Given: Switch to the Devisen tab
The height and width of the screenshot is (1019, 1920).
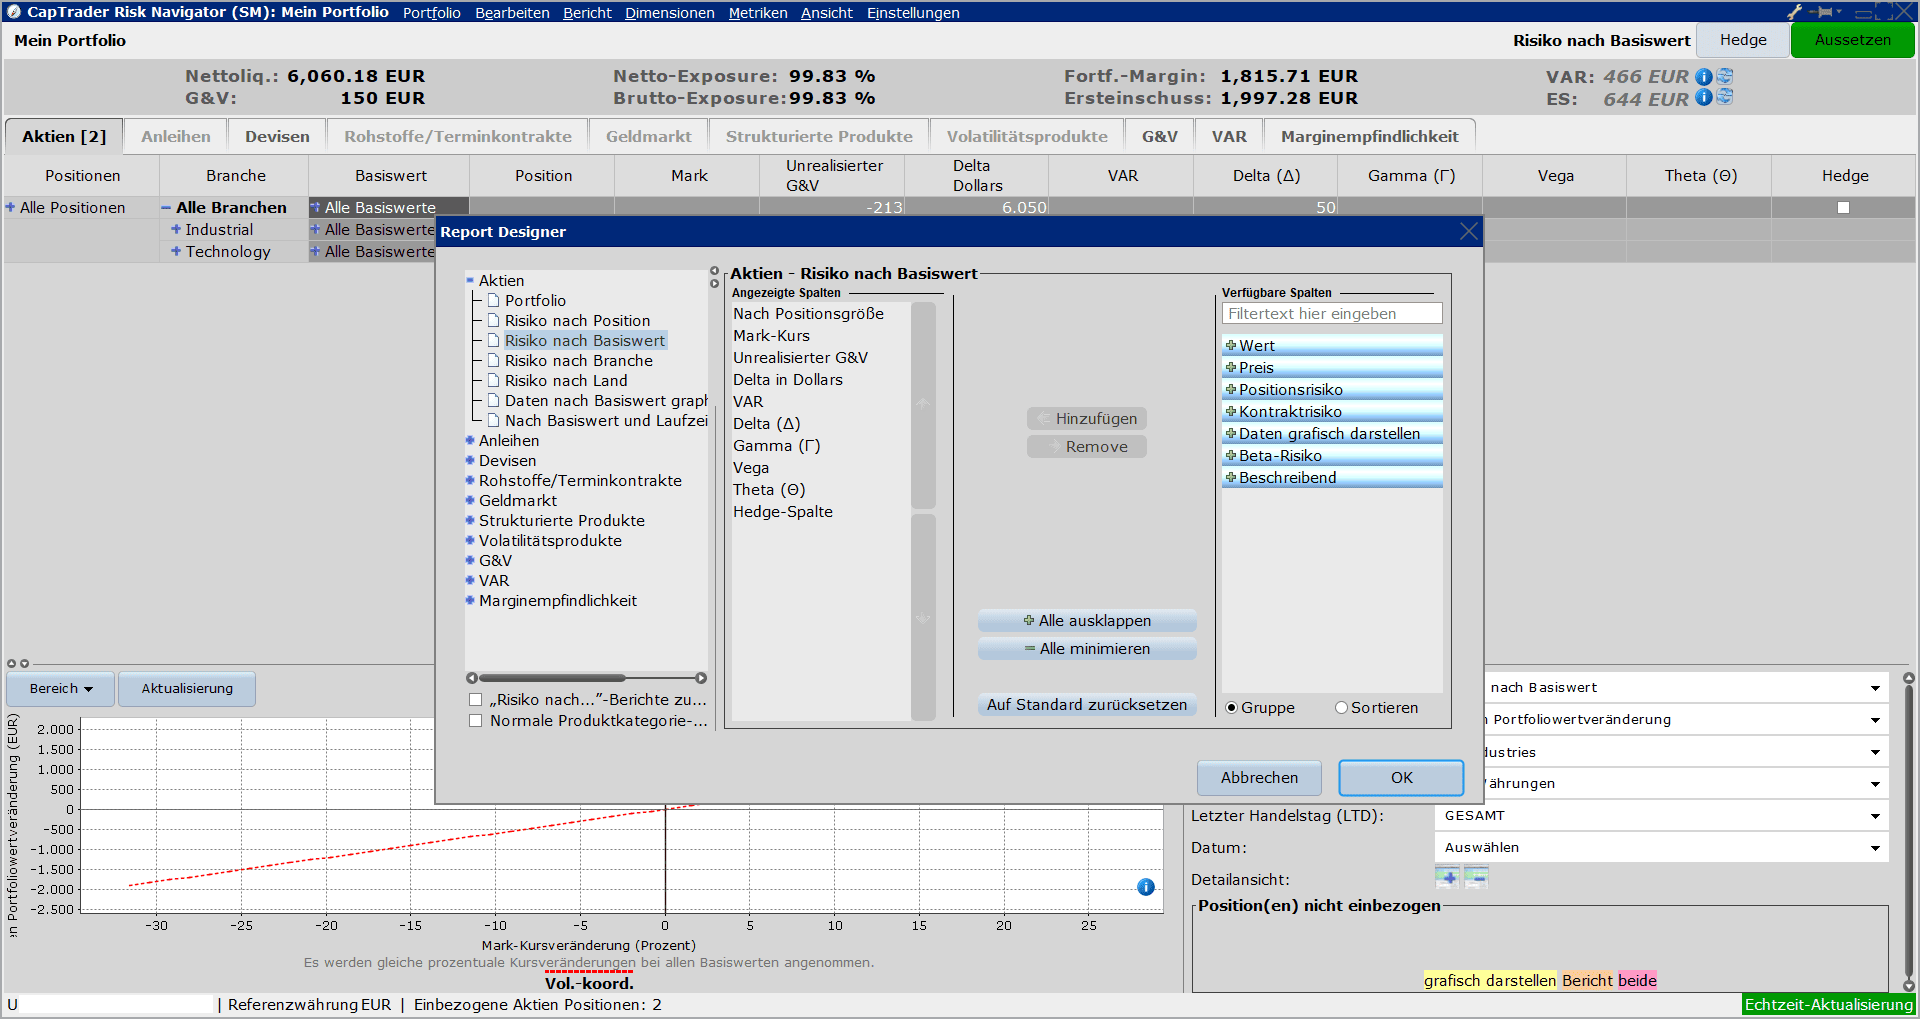Looking at the screenshot, I should pyautogui.click(x=277, y=137).
